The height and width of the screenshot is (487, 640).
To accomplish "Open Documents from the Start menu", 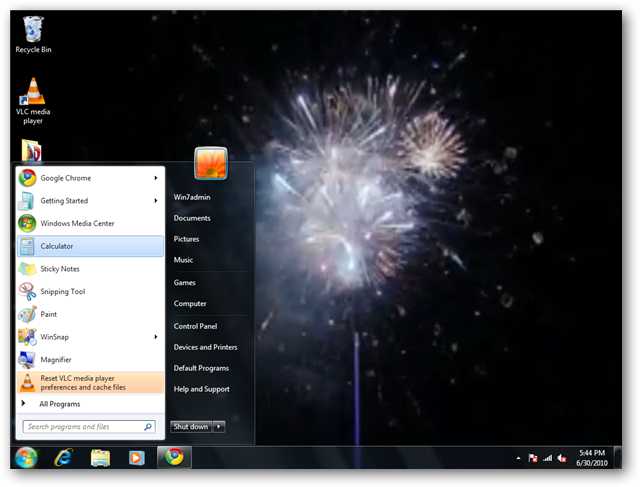I will click(192, 218).
